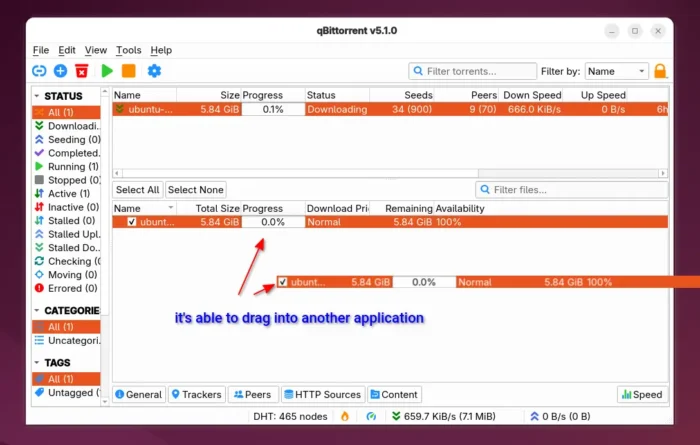Switch to the HTTP Sources tab
The image size is (700, 445).
pyautogui.click(x=323, y=395)
